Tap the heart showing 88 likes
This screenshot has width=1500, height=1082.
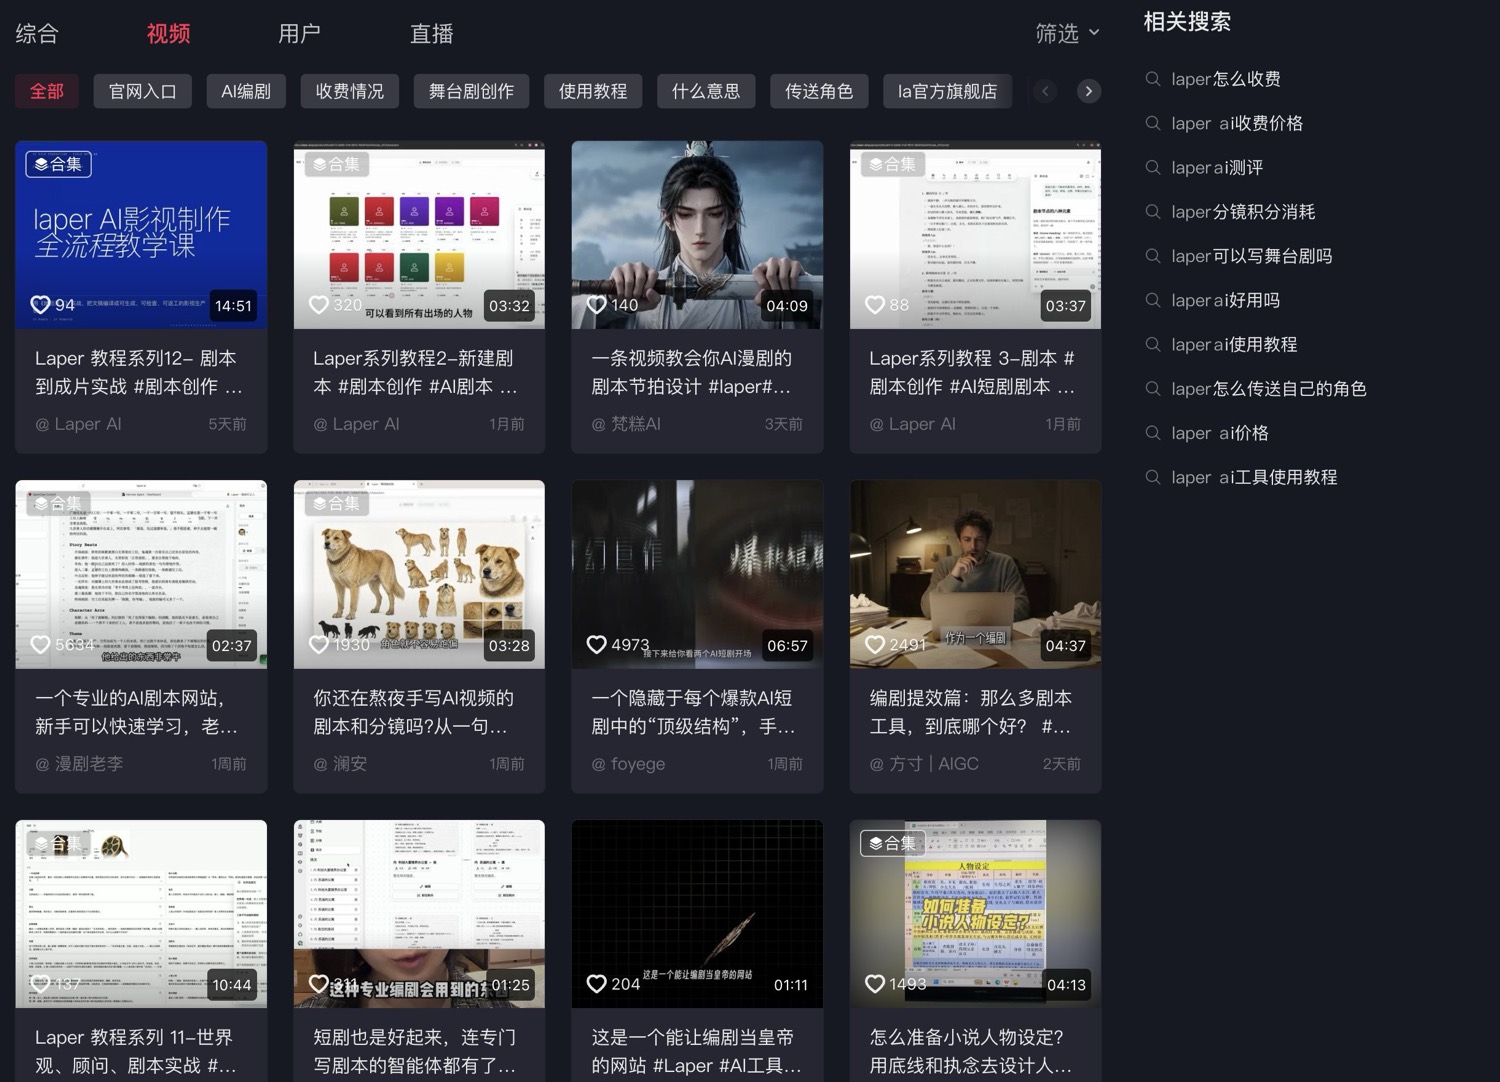pos(875,305)
